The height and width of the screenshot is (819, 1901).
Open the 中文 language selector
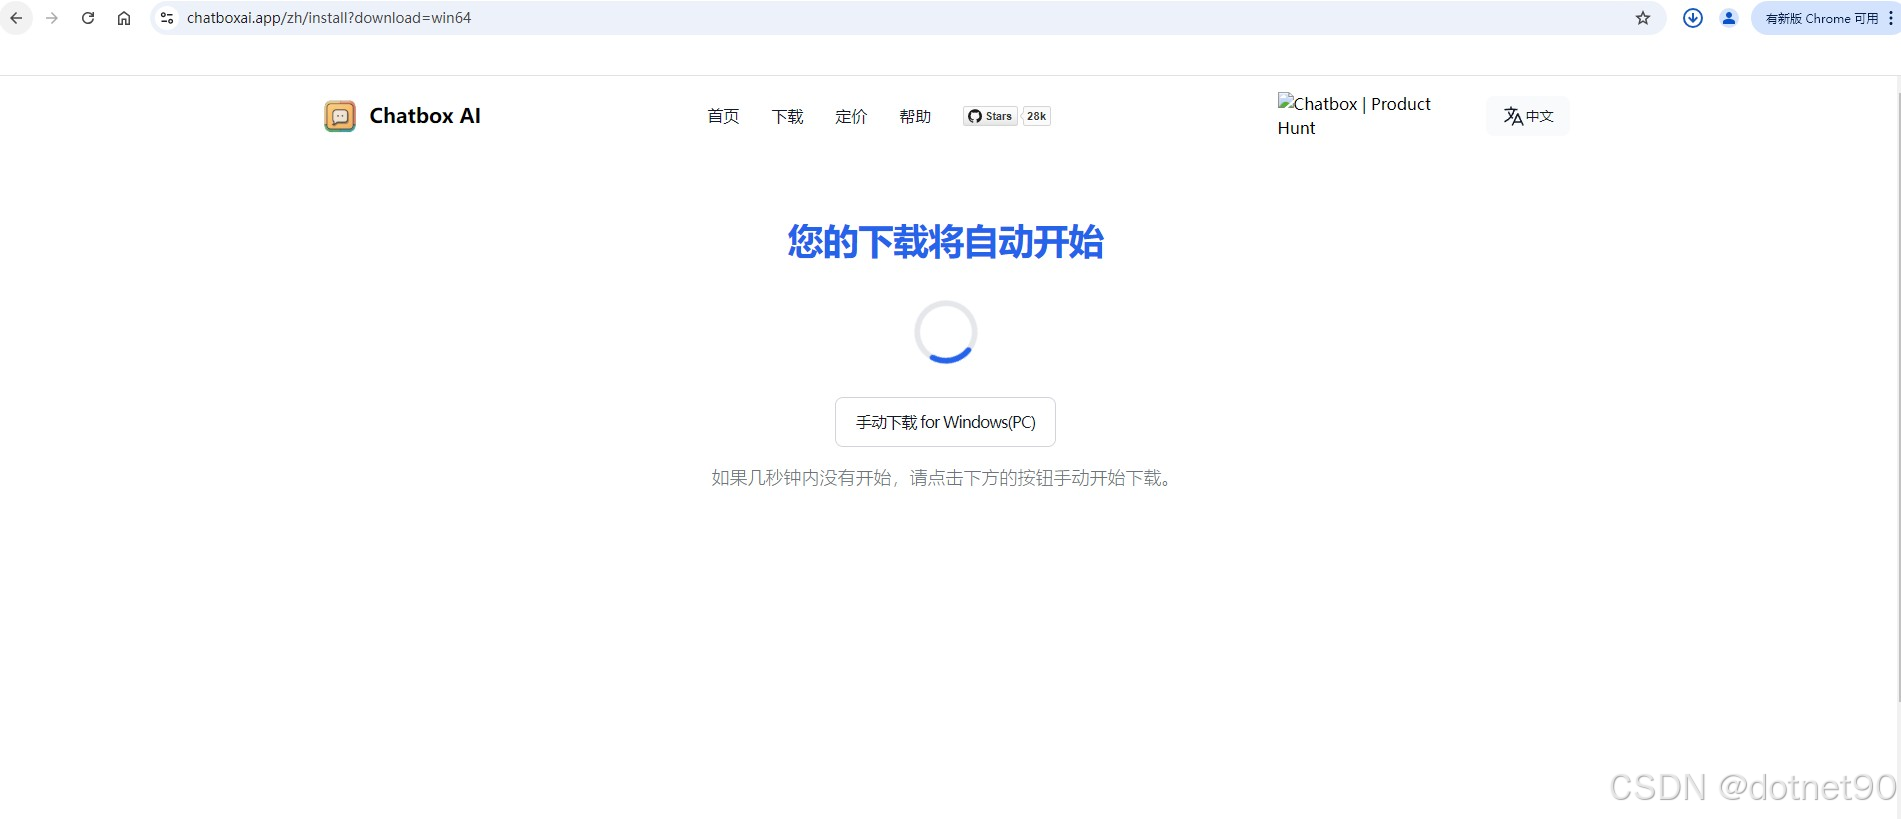1528,116
